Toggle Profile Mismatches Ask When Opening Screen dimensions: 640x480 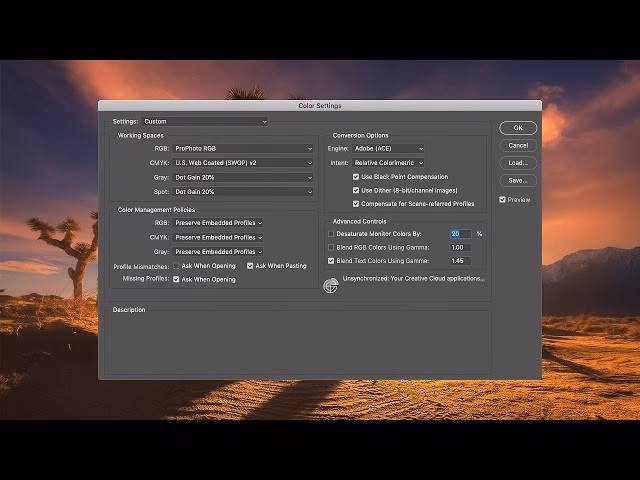pos(176,266)
